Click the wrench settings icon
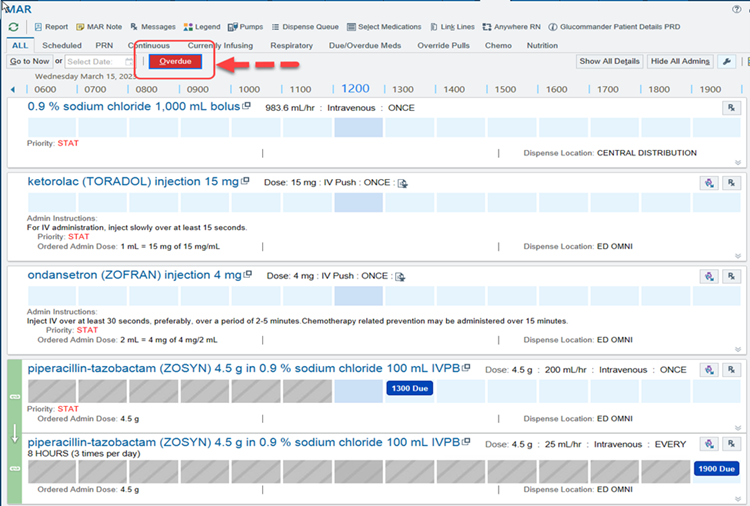Screen dimensions: 750x506 [727, 61]
